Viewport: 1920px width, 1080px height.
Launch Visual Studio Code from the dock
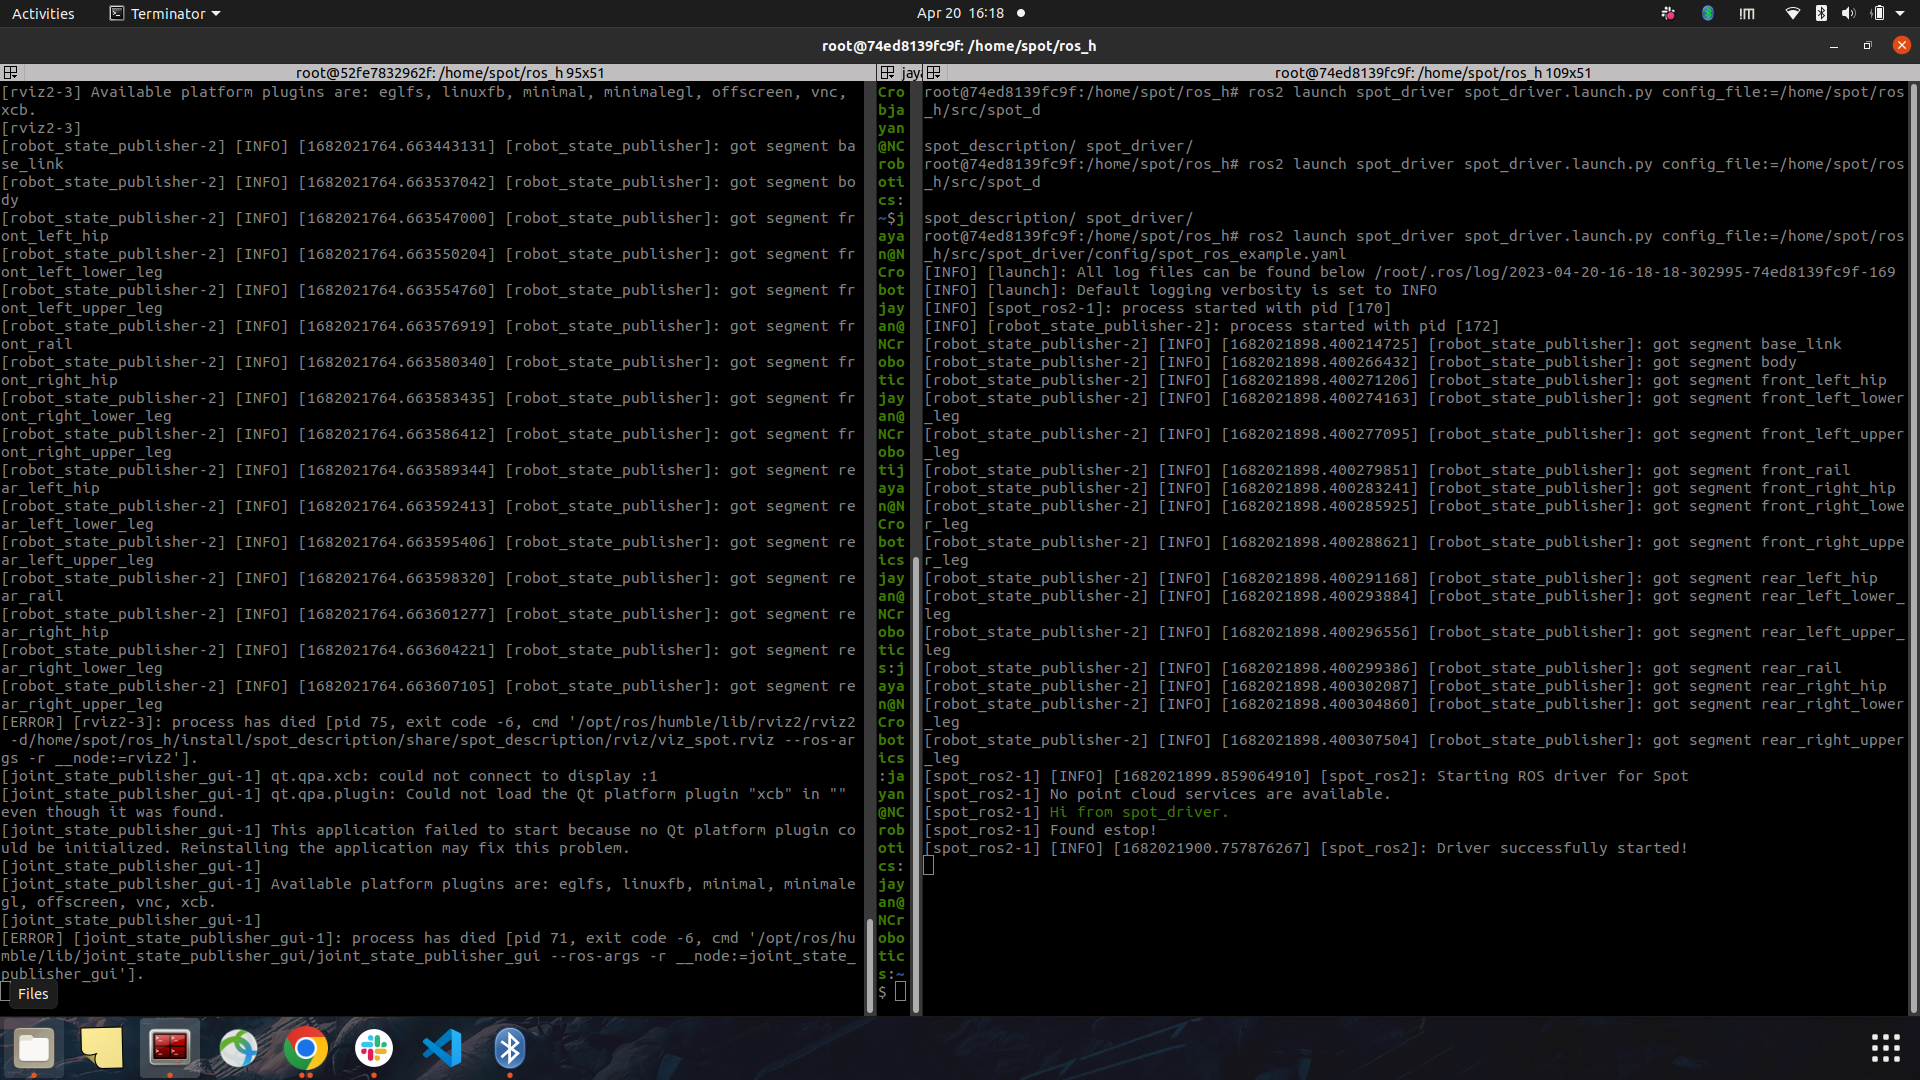(x=442, y=1048)
